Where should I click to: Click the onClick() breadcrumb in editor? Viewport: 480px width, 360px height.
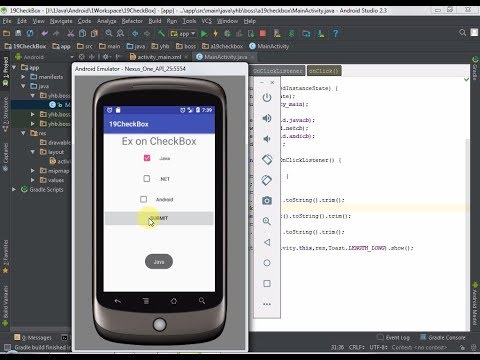[324, 71]
